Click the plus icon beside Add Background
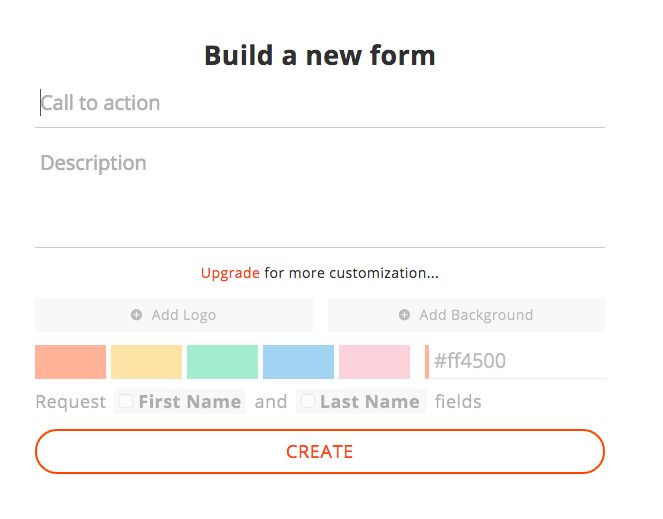The image size is (663, 519). (x=405, y=315)
